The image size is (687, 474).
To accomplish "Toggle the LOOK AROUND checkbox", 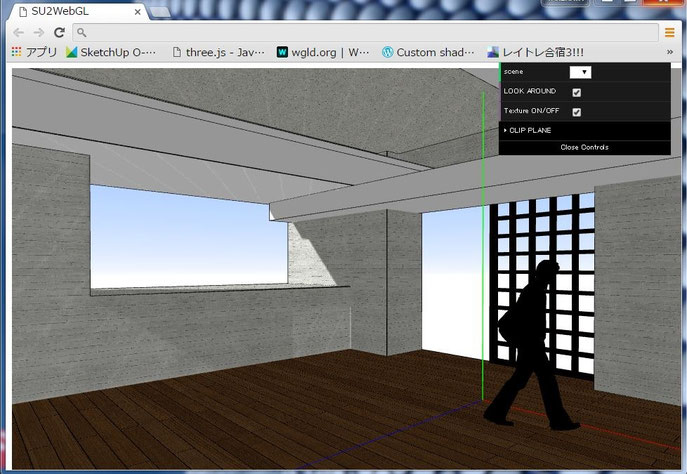I will pos(577,92).
